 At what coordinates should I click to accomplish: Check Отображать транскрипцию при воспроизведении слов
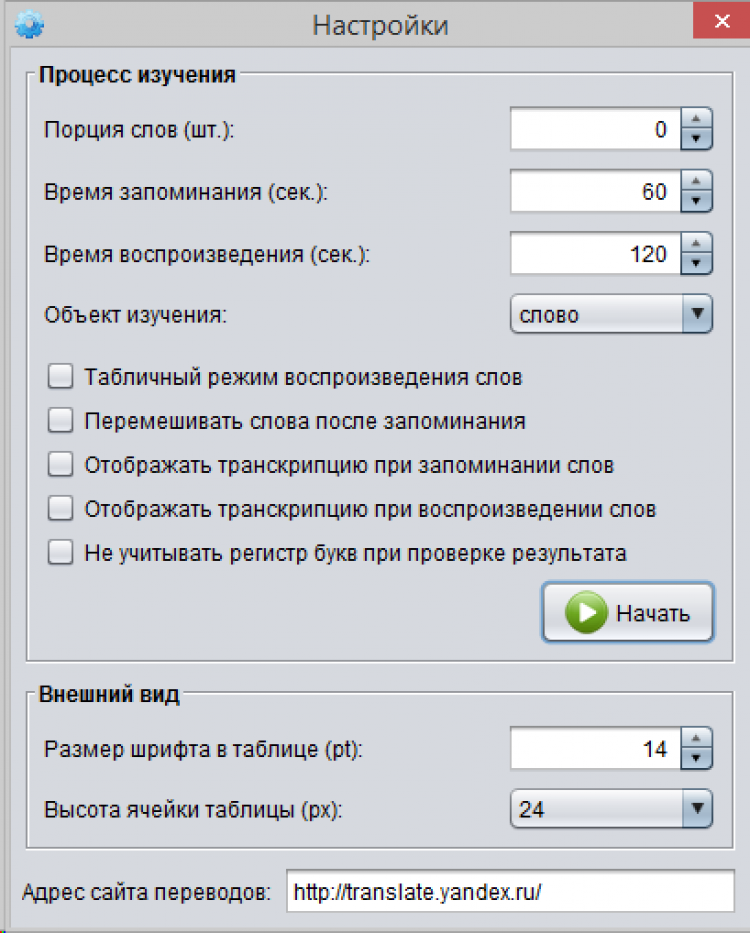[61, 509]
